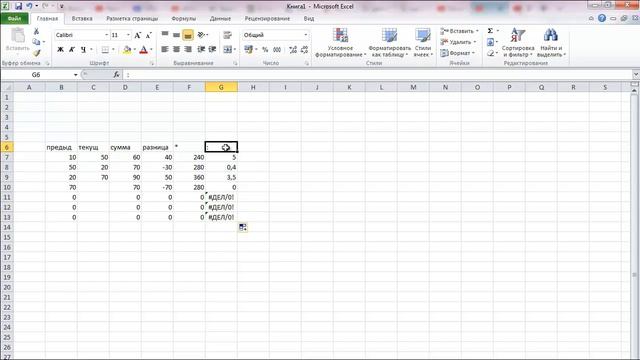Click Удалить cells button
The height and width of the screenshot is (360, 640).
tap(457, 42)
